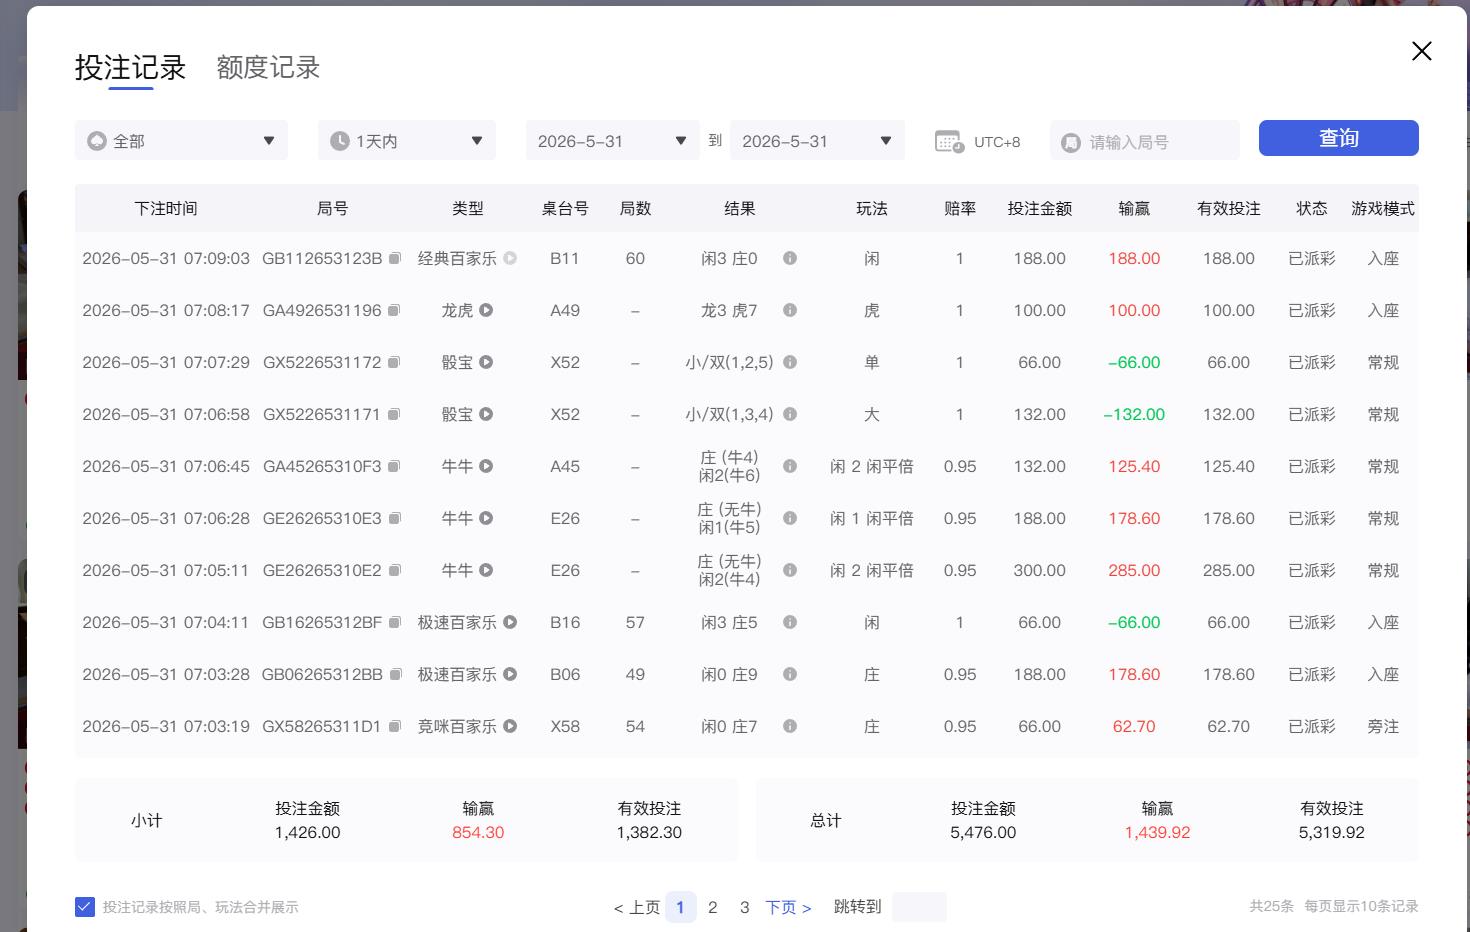Toggle merge bet records by round checkbox
Screen dimensions: 1470x932
point(85,907)
